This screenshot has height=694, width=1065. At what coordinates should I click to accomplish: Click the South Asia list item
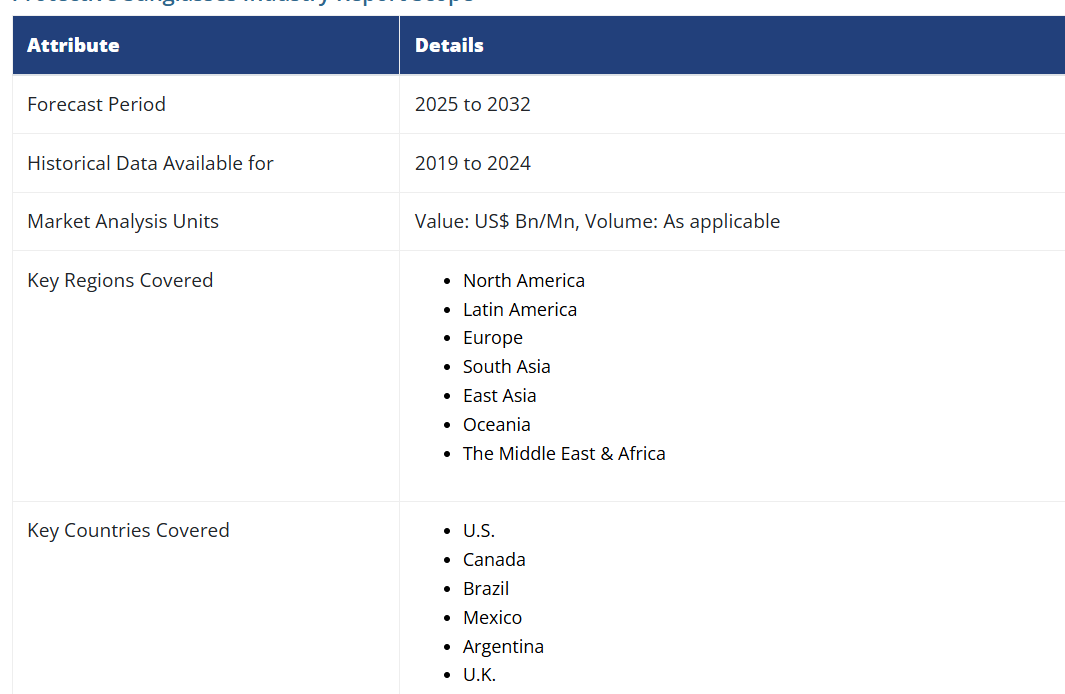[506, 367]
